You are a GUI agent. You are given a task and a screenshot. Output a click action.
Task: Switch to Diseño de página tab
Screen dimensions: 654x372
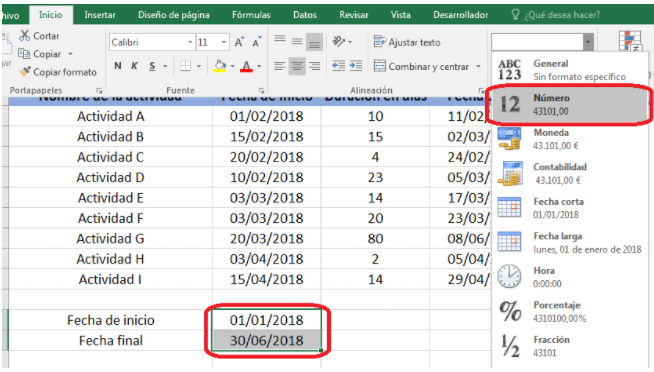(174, 15)
